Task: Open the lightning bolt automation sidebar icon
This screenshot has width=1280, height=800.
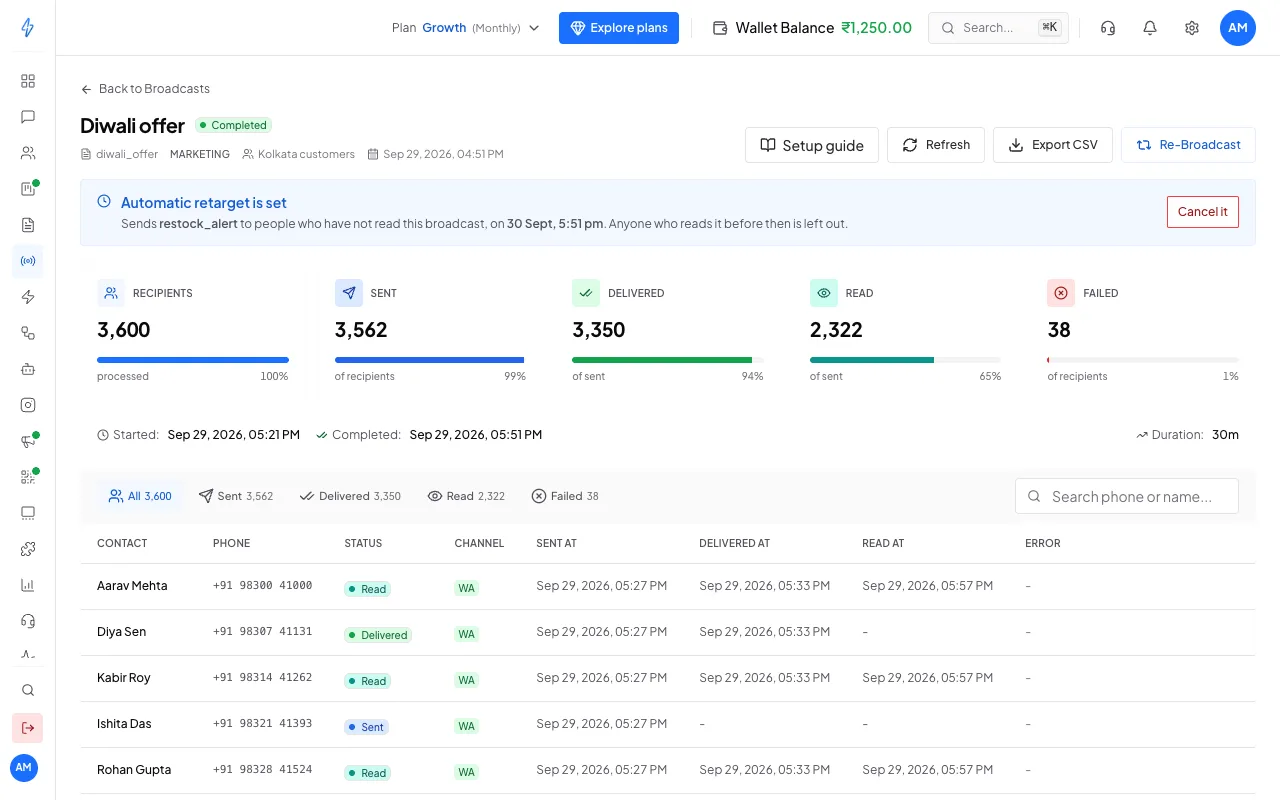Action: pos(28,297)
